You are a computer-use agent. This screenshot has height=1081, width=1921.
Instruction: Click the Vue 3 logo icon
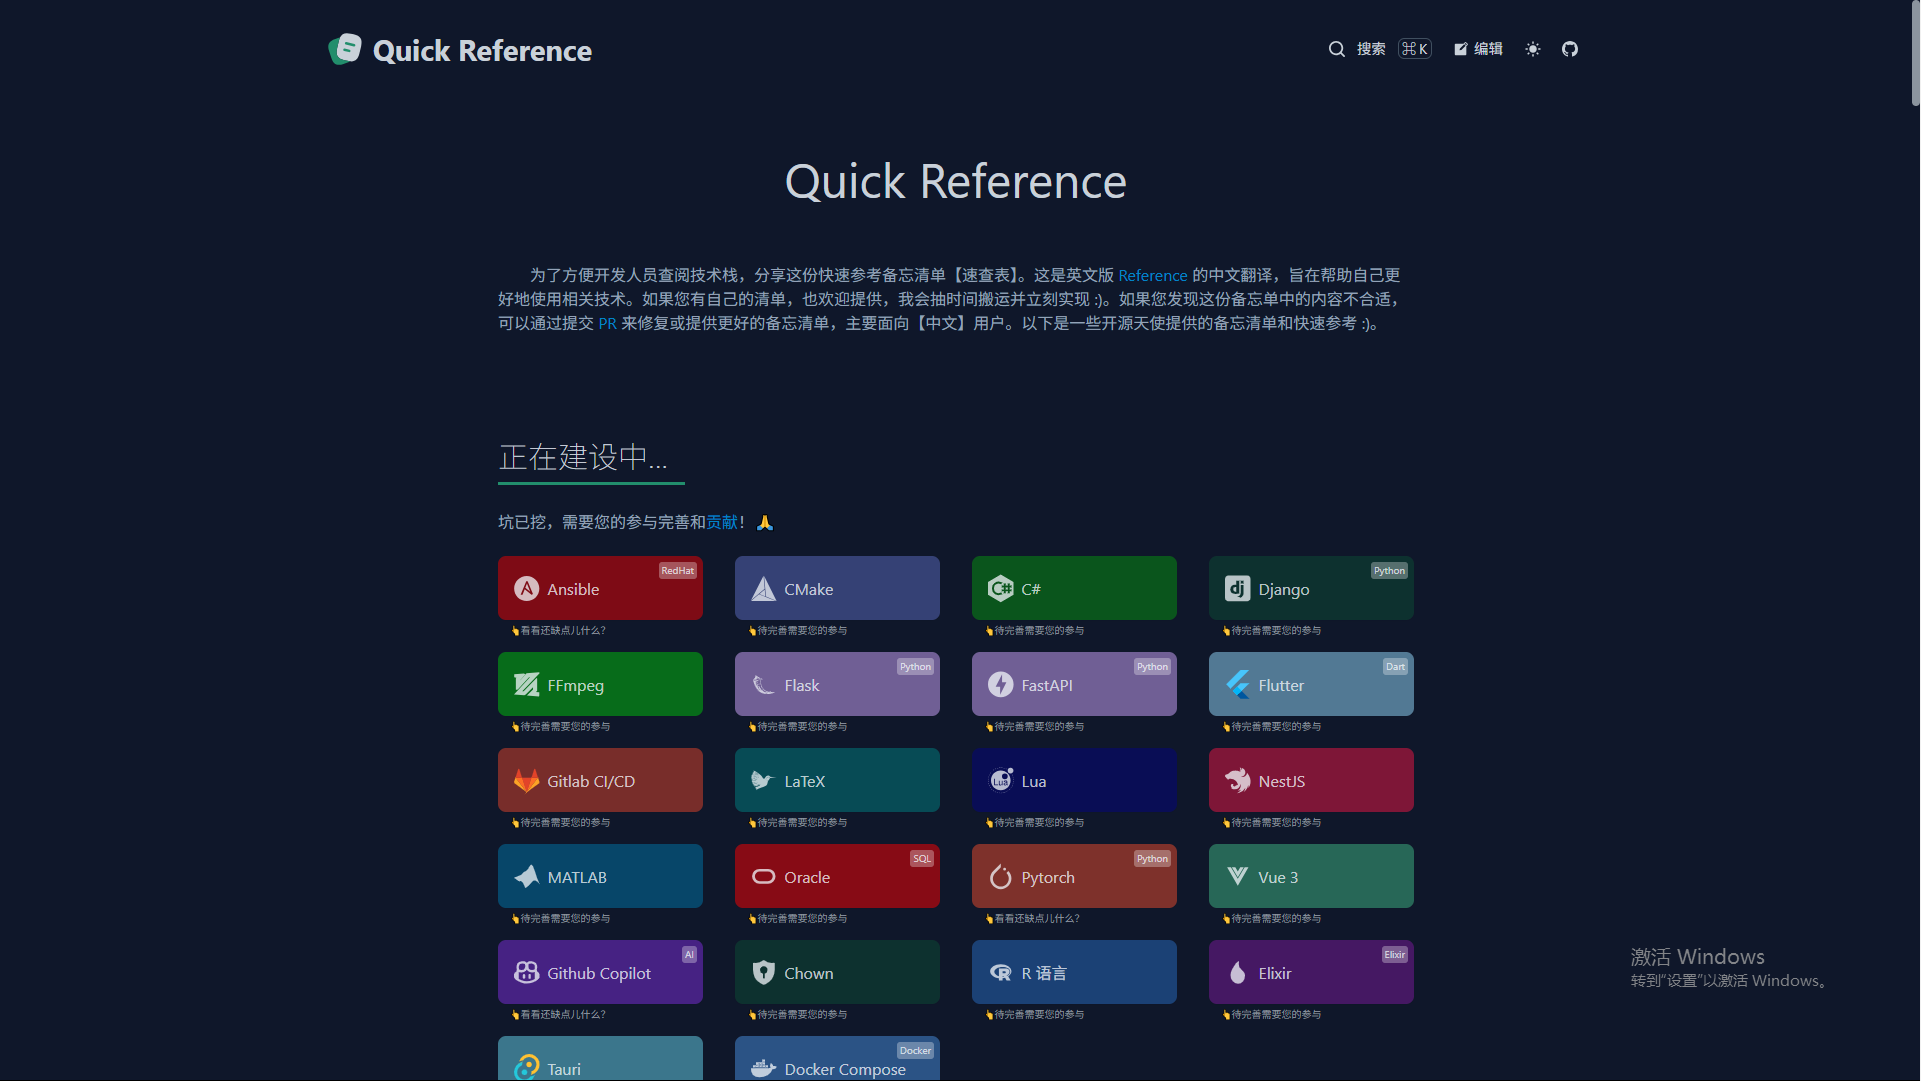pos(1237,877)
